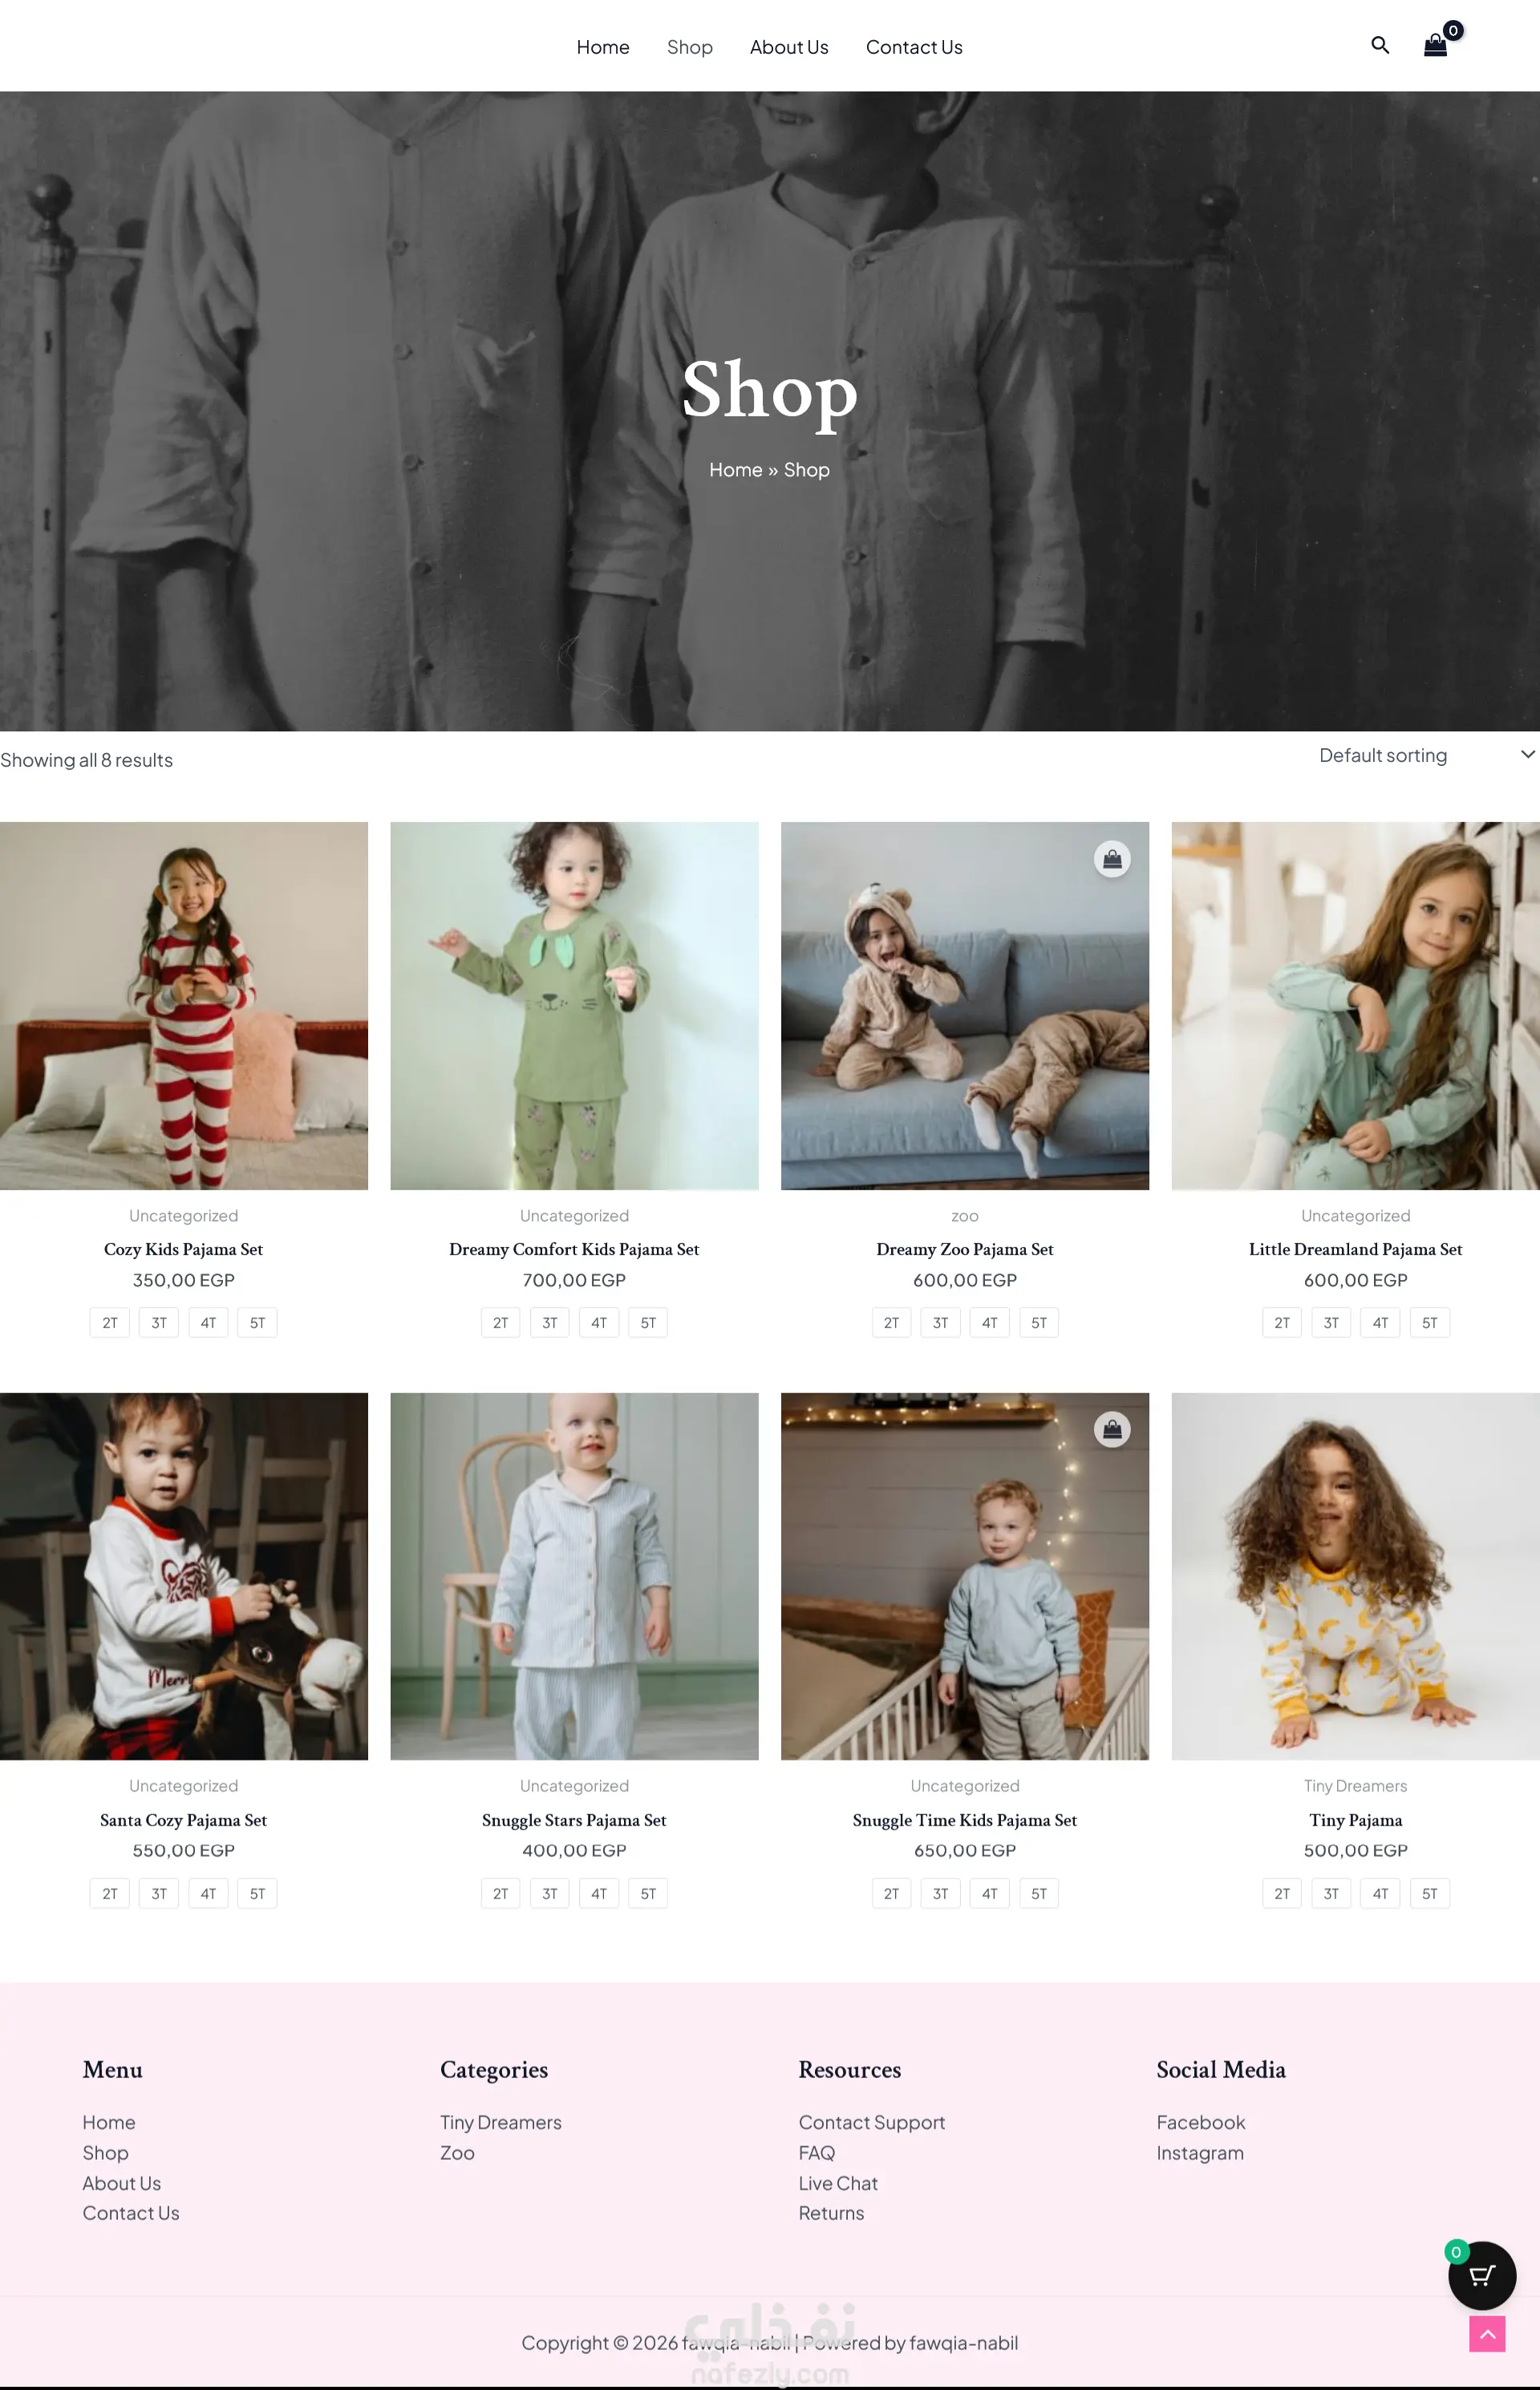Click Facebook link under Social Media
Screen dimensions: 1540x2390
tap(1200, 2122)
